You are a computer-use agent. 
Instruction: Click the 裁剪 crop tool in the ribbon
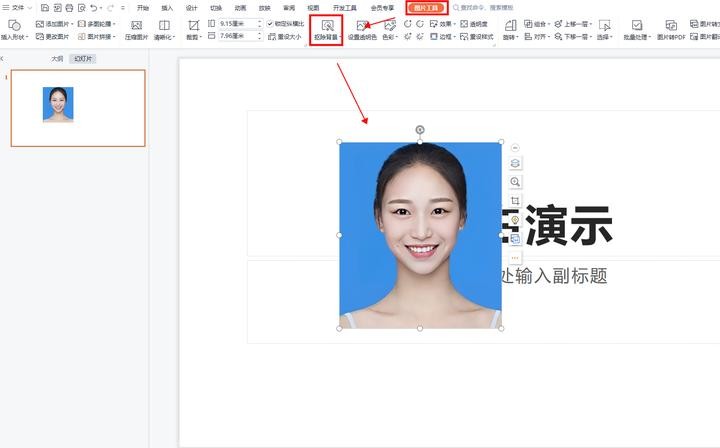point(193,29)
